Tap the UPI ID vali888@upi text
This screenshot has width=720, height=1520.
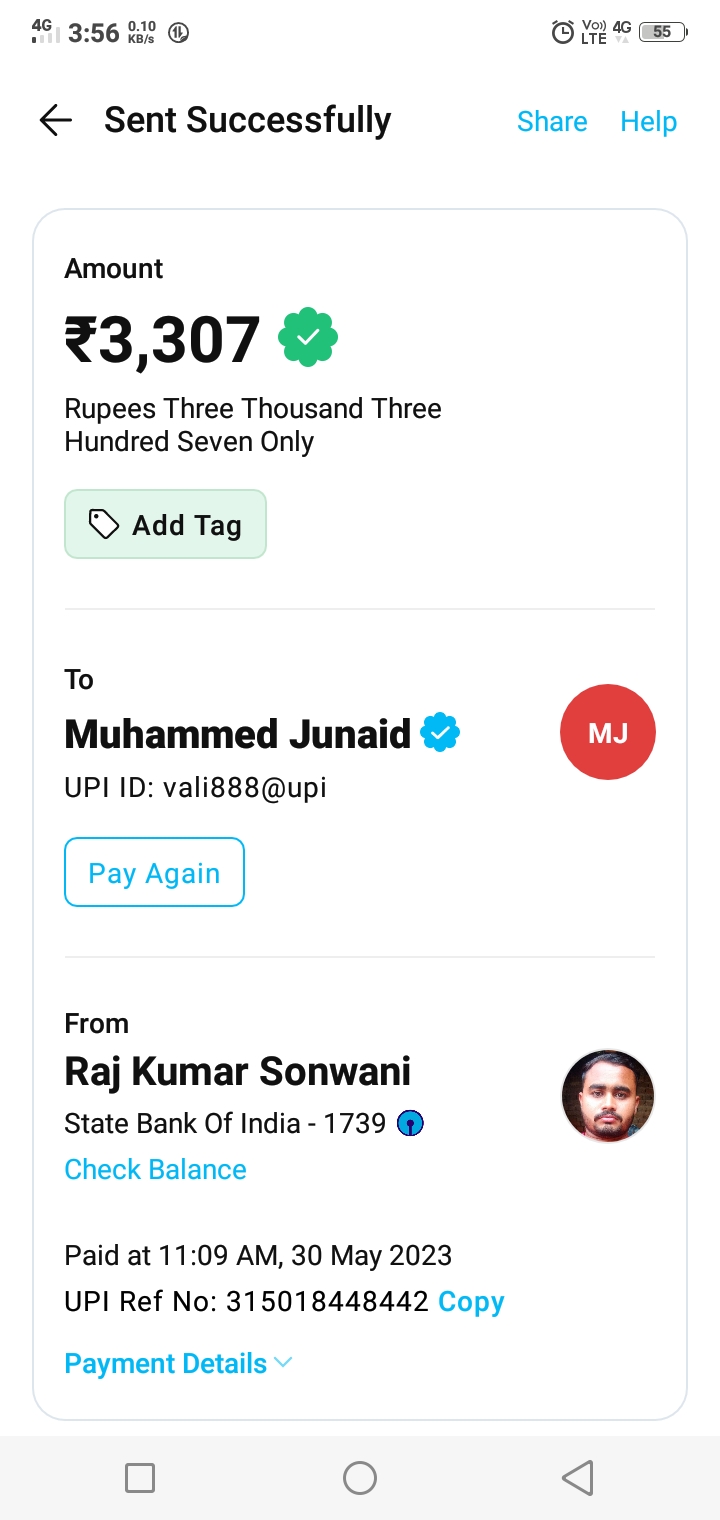196,788
